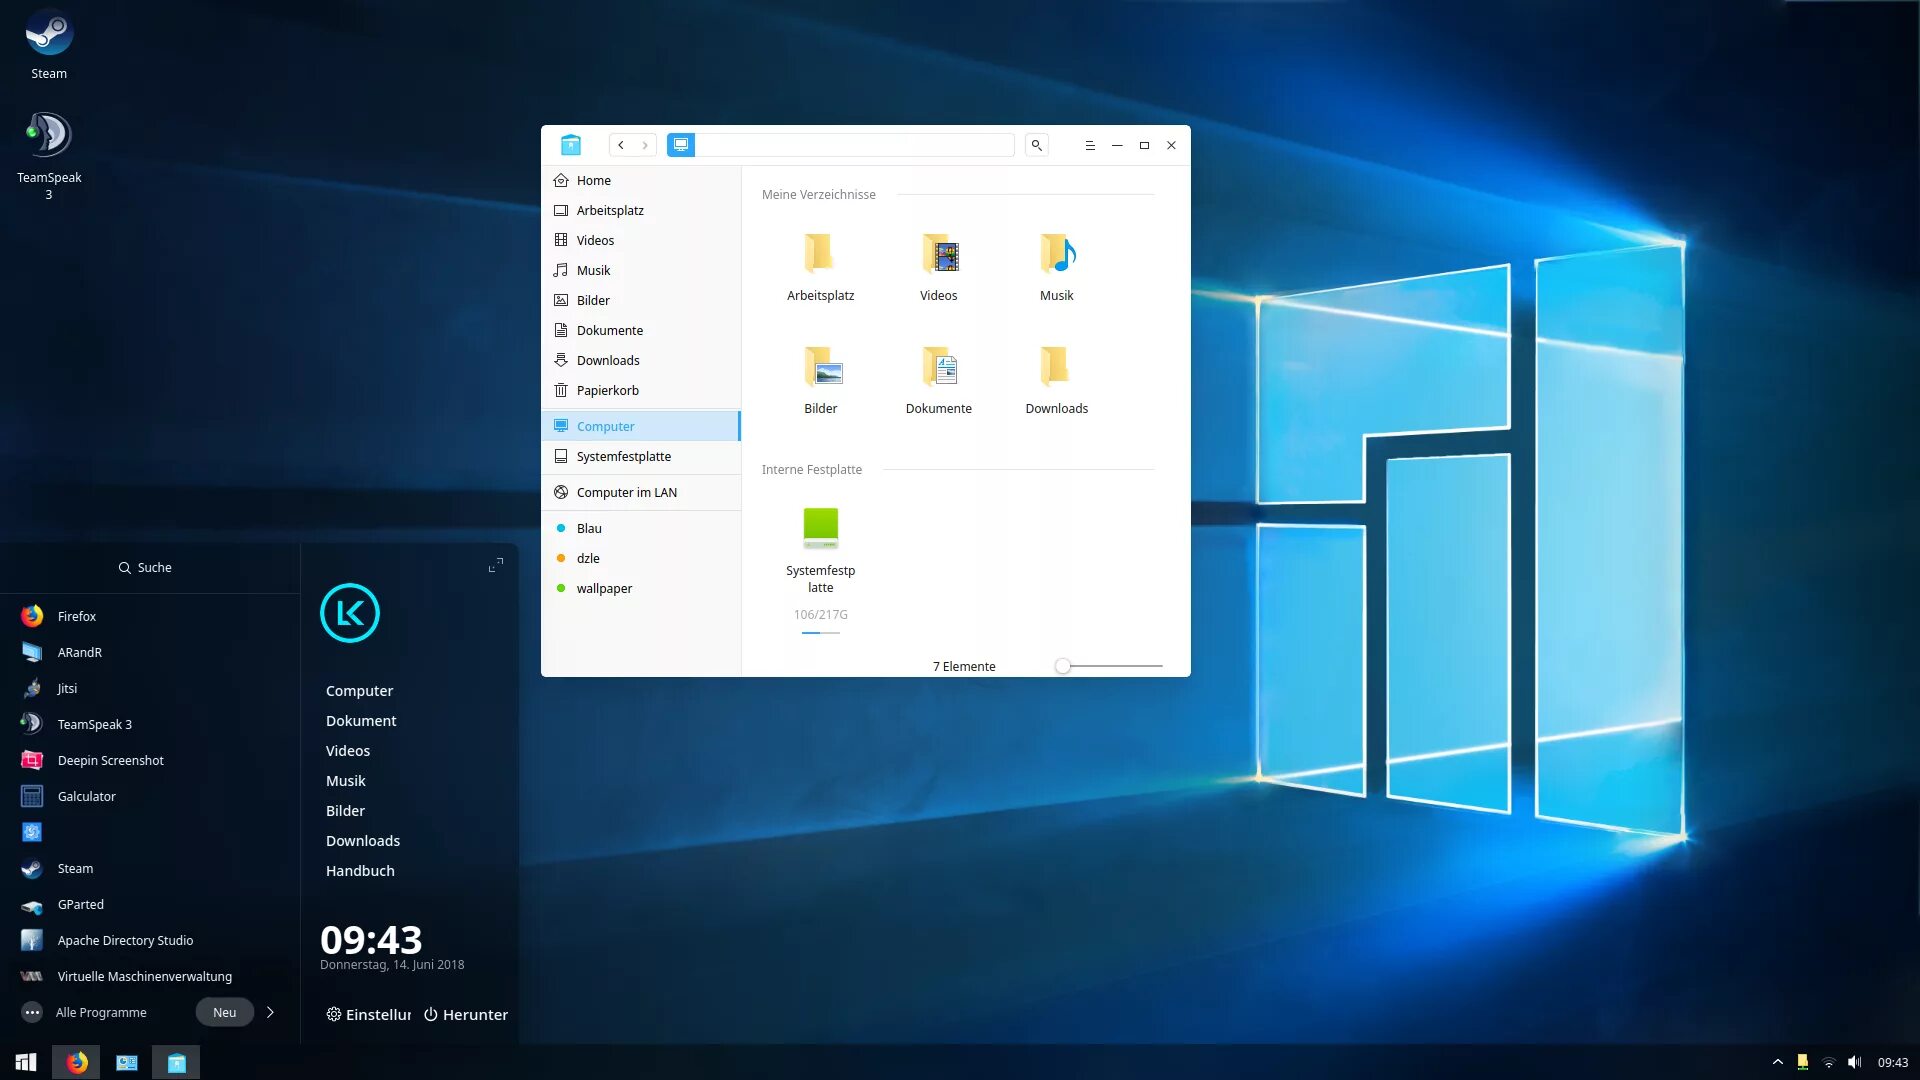Select the wallpaper tag in sidebar

pyautogui.click(x=604, y=588)
